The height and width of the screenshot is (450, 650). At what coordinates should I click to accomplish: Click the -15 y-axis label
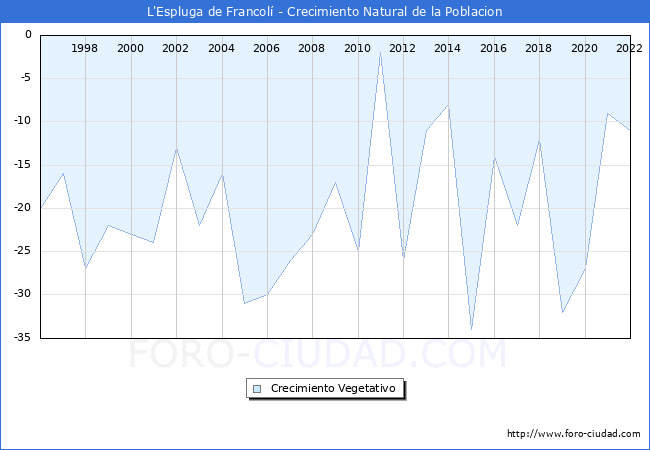tap(23, 165)
